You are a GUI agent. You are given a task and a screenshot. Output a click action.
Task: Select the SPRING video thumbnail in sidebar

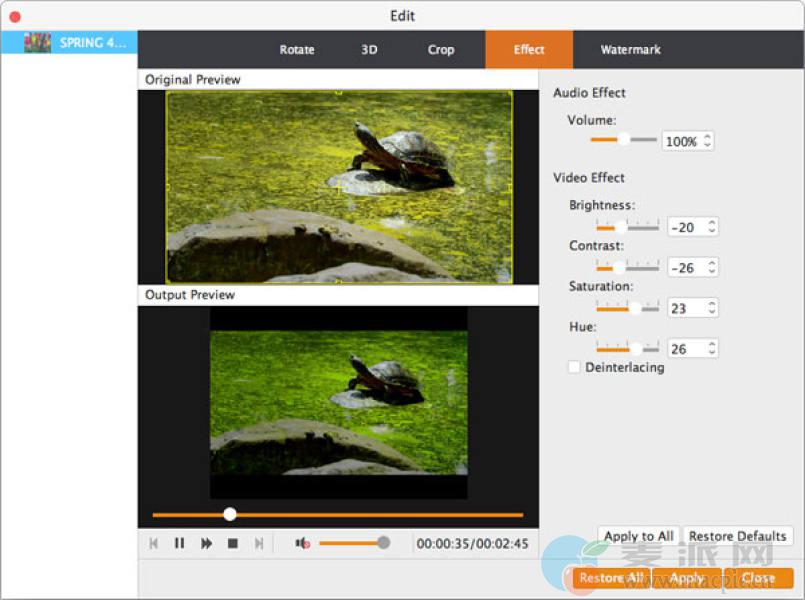pyautogui.click(x=37, y=43)
